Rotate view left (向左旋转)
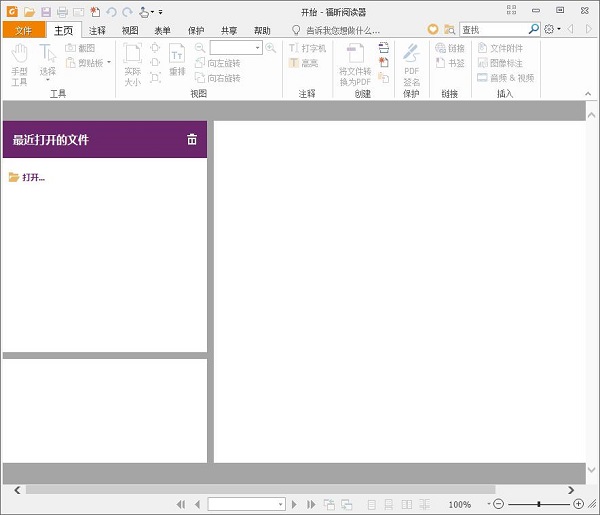Viewport: 600px width, 515px height. pyautogui.click(x=218, y=63)
